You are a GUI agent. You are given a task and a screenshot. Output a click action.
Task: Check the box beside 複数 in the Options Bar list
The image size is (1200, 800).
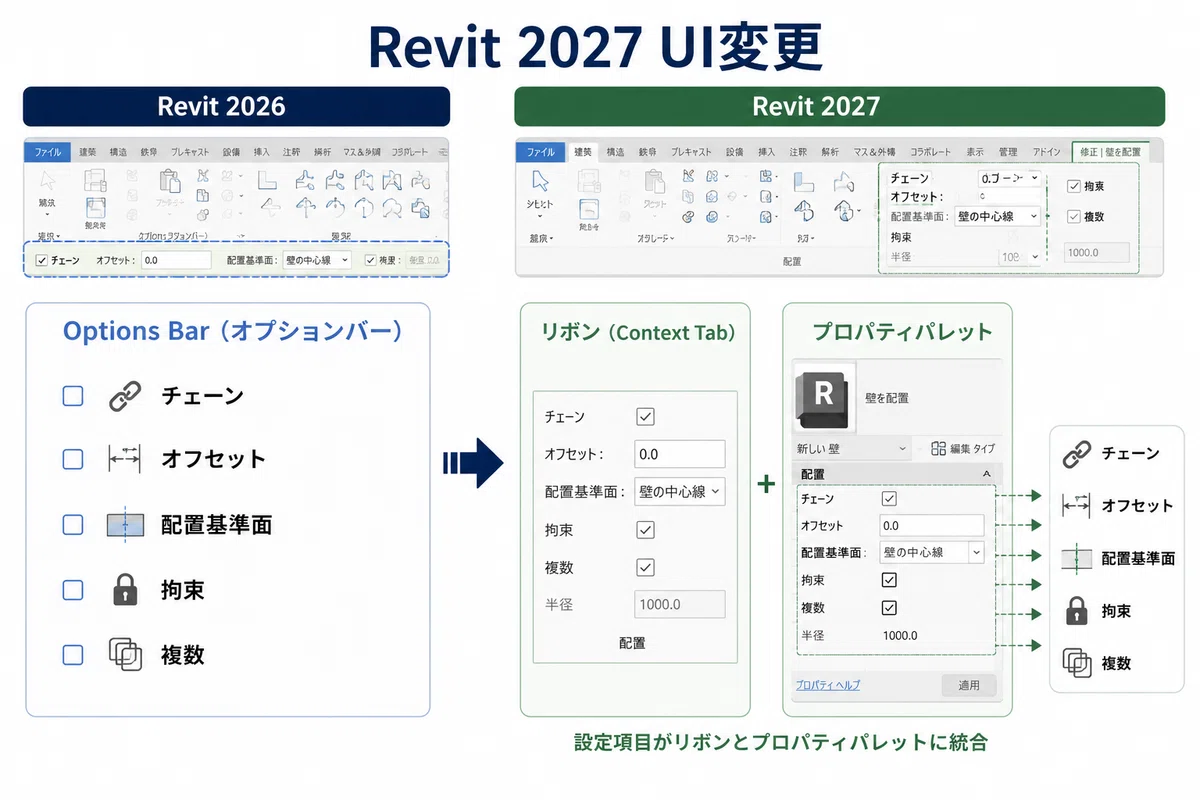(x=73, y=655)
